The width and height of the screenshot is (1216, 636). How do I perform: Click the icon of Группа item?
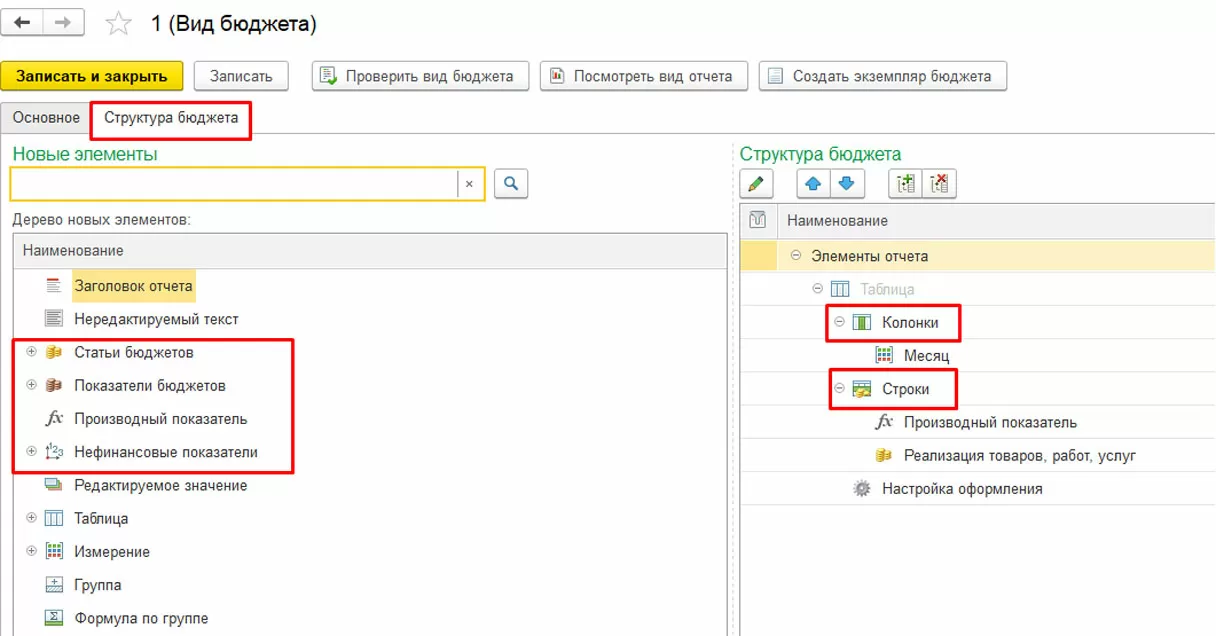54,585
